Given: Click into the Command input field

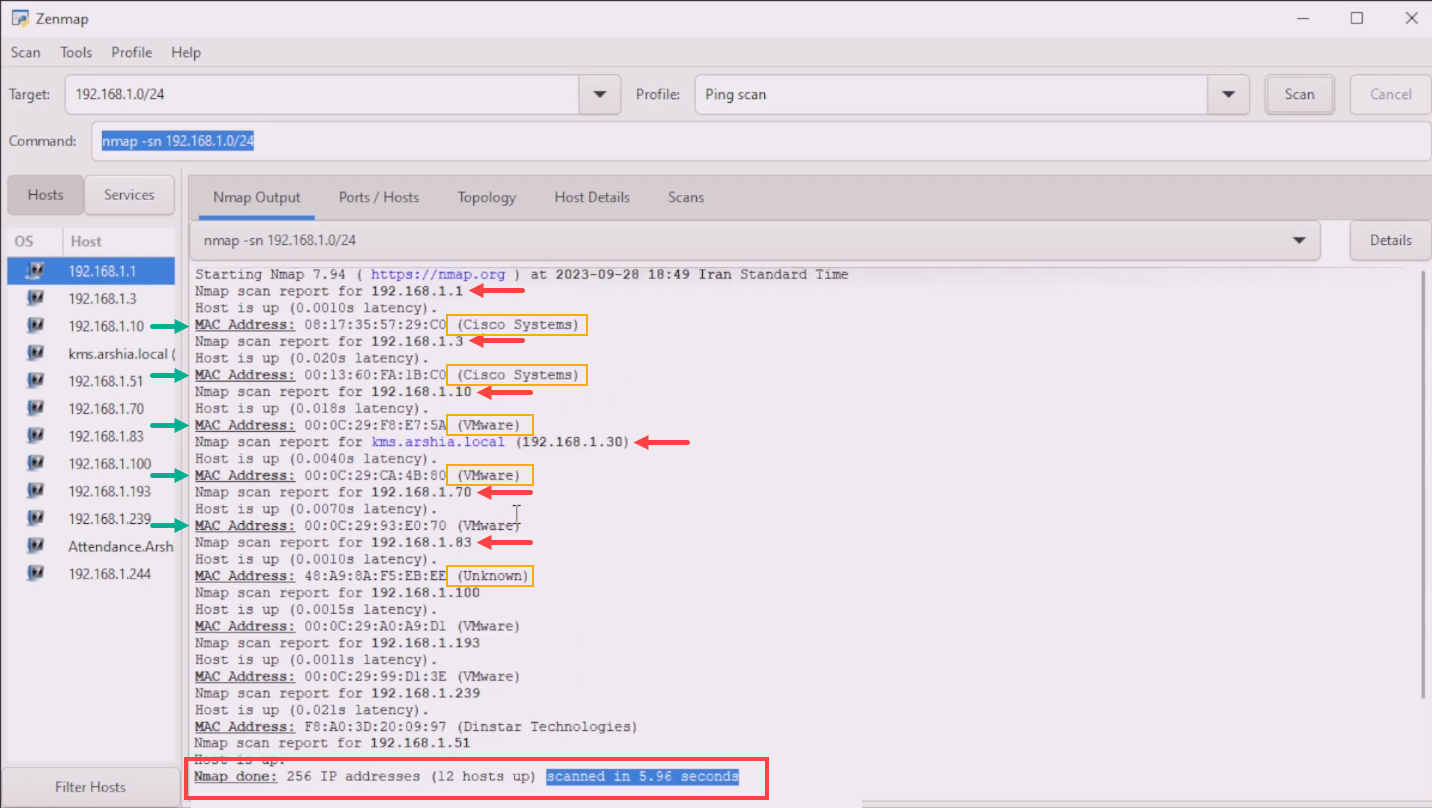Looking at the screenshot, I should (761, 141).
